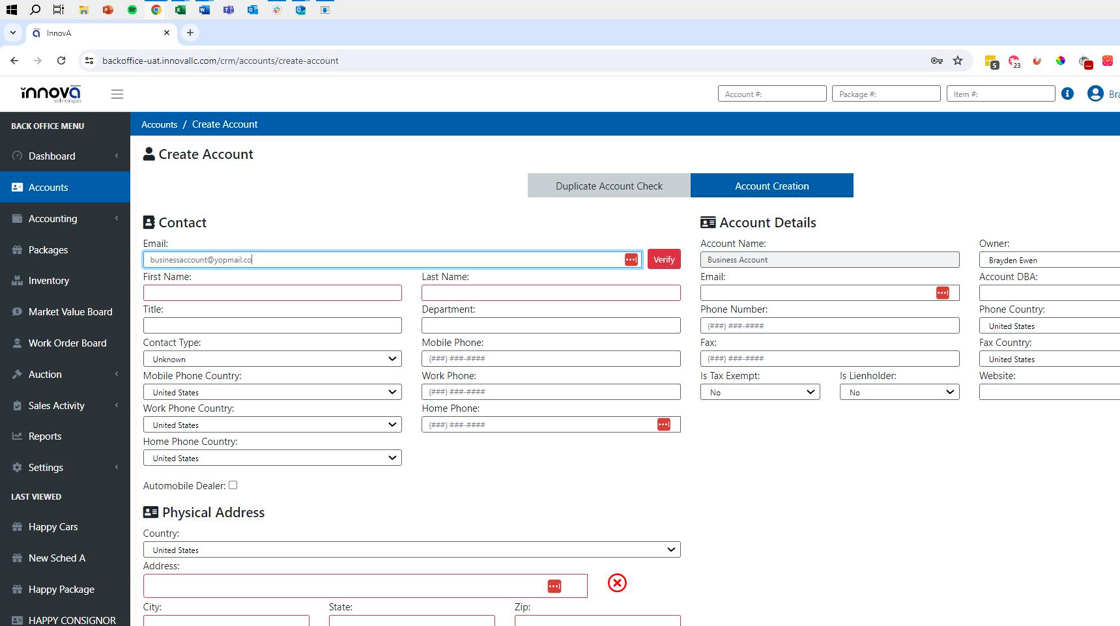
Task: Click red icon inside contact Email field
Action: tap(631, 259)
